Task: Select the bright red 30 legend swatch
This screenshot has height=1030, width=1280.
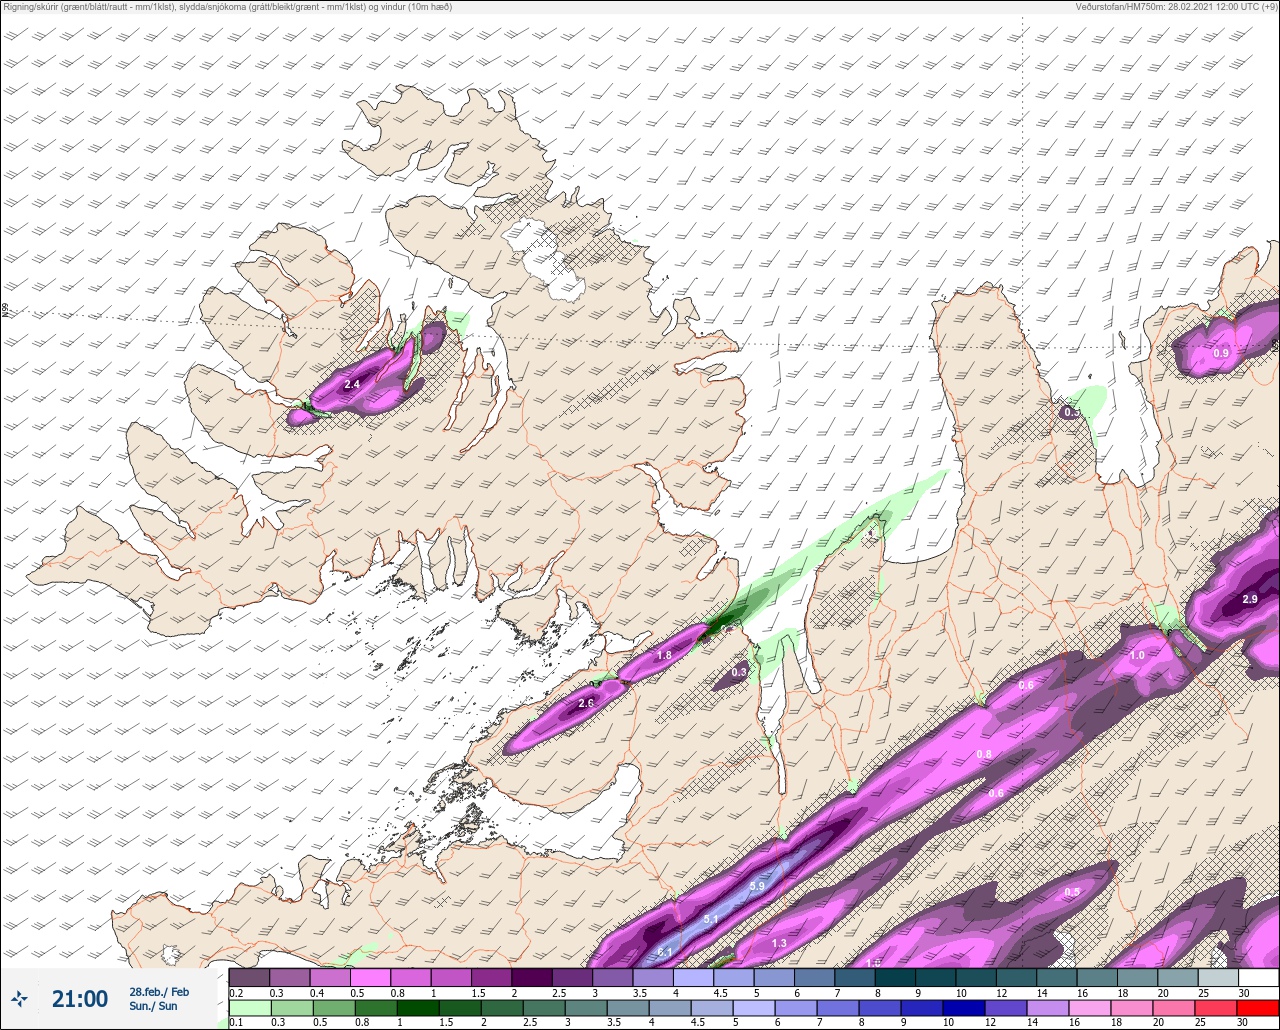Action: (x=1258, y=1008)
